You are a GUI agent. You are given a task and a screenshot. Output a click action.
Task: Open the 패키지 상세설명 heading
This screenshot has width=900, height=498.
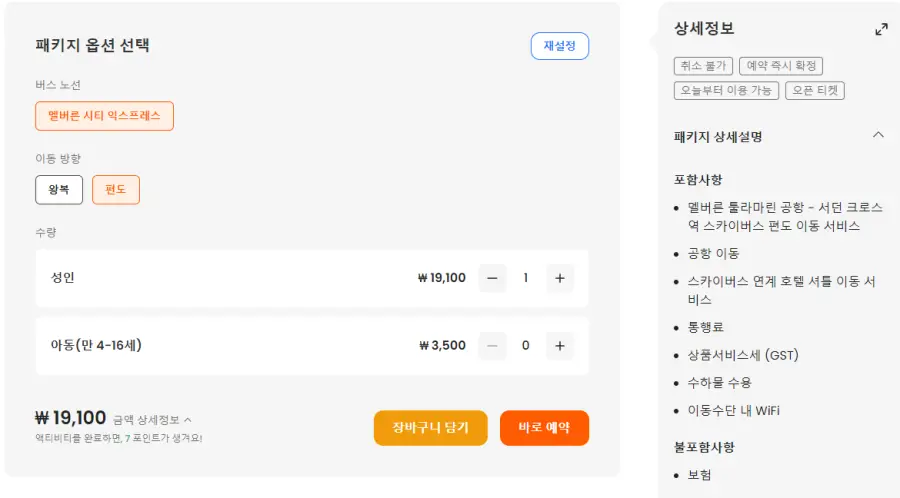(718, 137)
